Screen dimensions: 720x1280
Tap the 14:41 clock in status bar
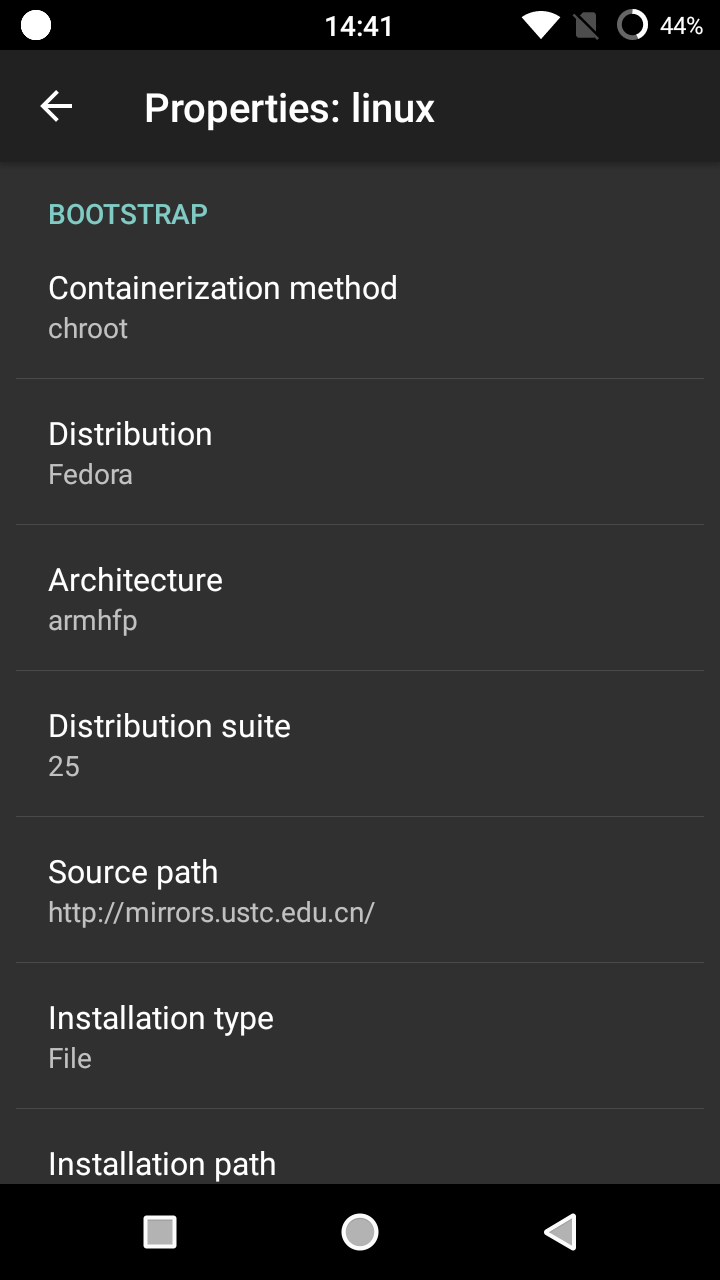pyautogui.click(x=359, y=26)
